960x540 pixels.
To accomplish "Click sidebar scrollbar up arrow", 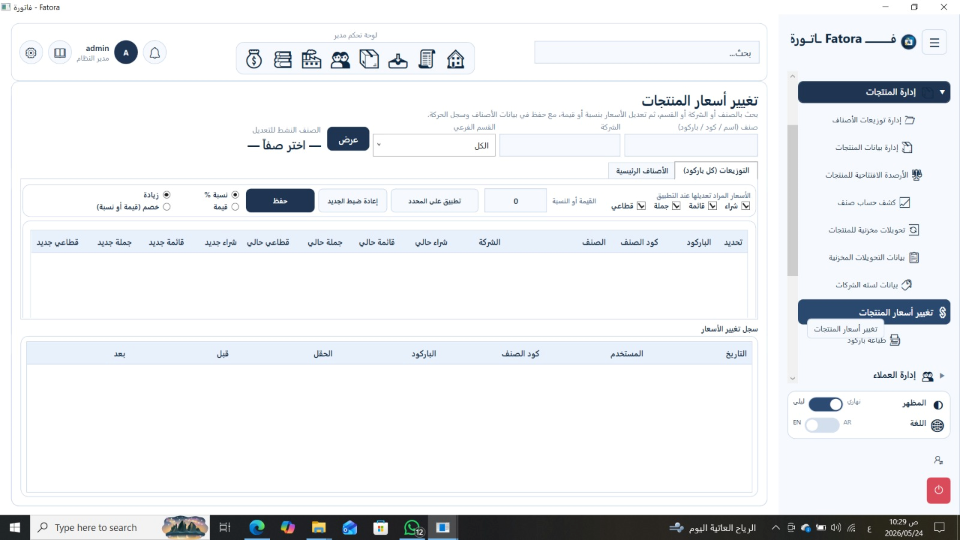I will pos(792,77).
